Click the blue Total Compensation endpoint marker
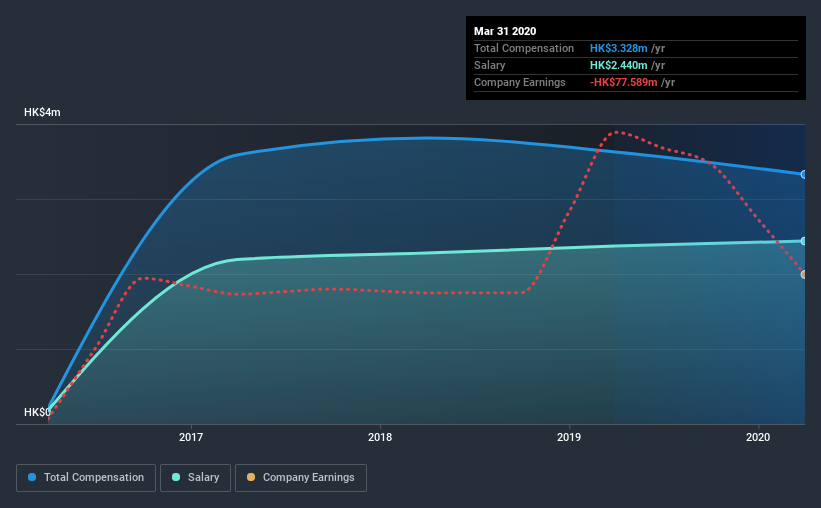Screen dimensions: 821x508 (x=803, y=174)
